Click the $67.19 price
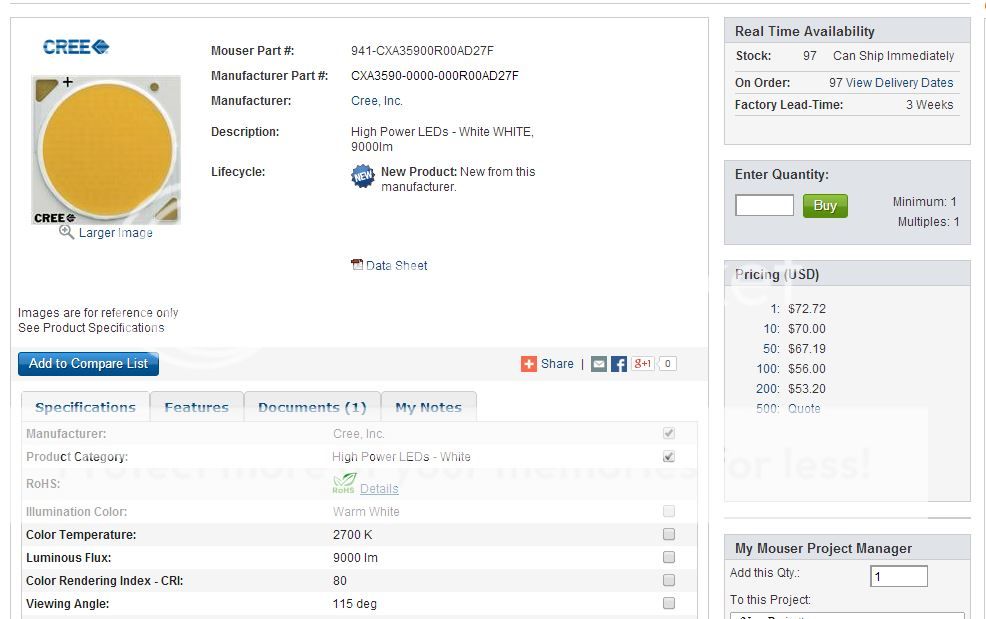This screenshot has width=986, height=619. [807, 349]
